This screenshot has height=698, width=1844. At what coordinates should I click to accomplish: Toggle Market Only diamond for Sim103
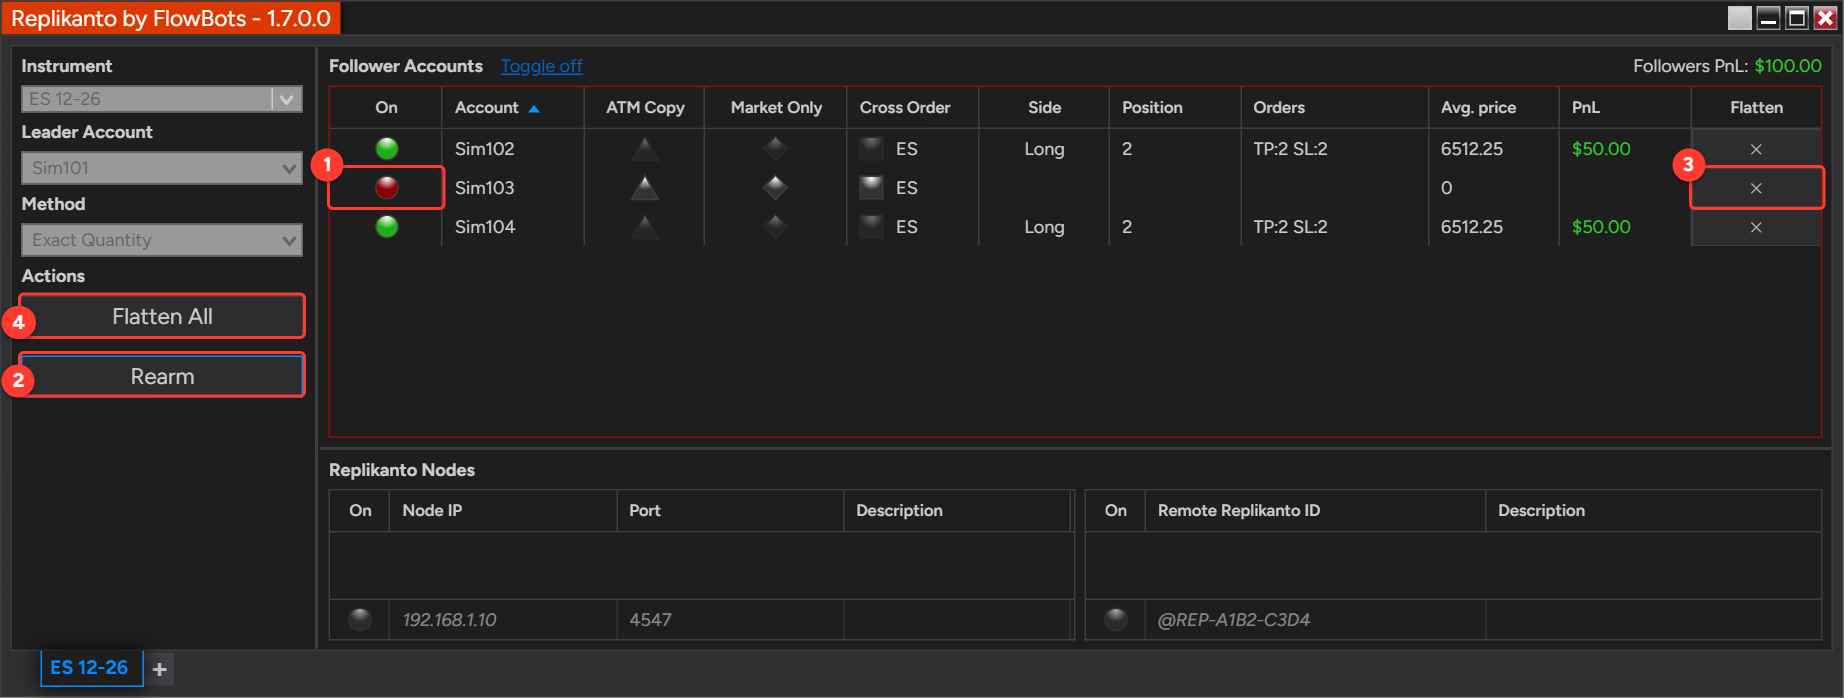tap(775, 187)
